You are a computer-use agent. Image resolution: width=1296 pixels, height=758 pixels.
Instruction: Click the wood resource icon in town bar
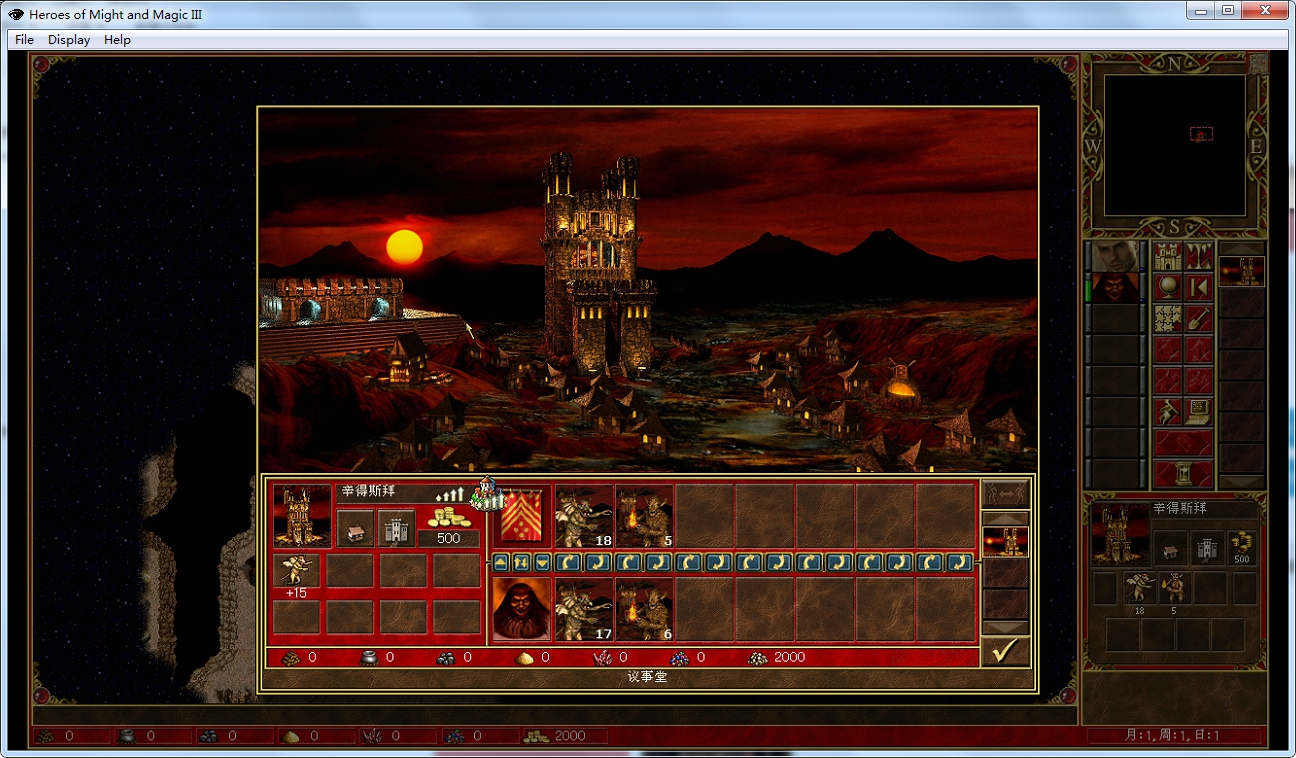click(289, 657)
